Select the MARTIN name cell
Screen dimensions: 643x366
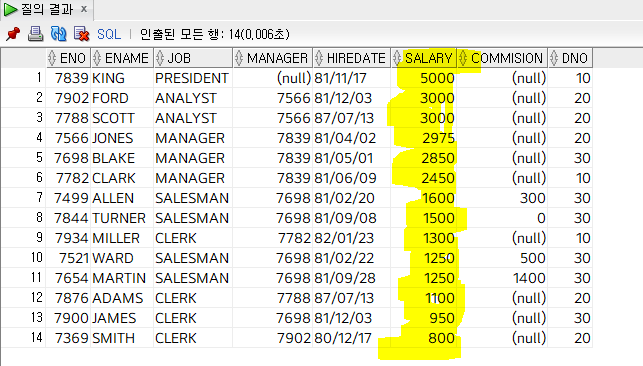click(122, 278)
